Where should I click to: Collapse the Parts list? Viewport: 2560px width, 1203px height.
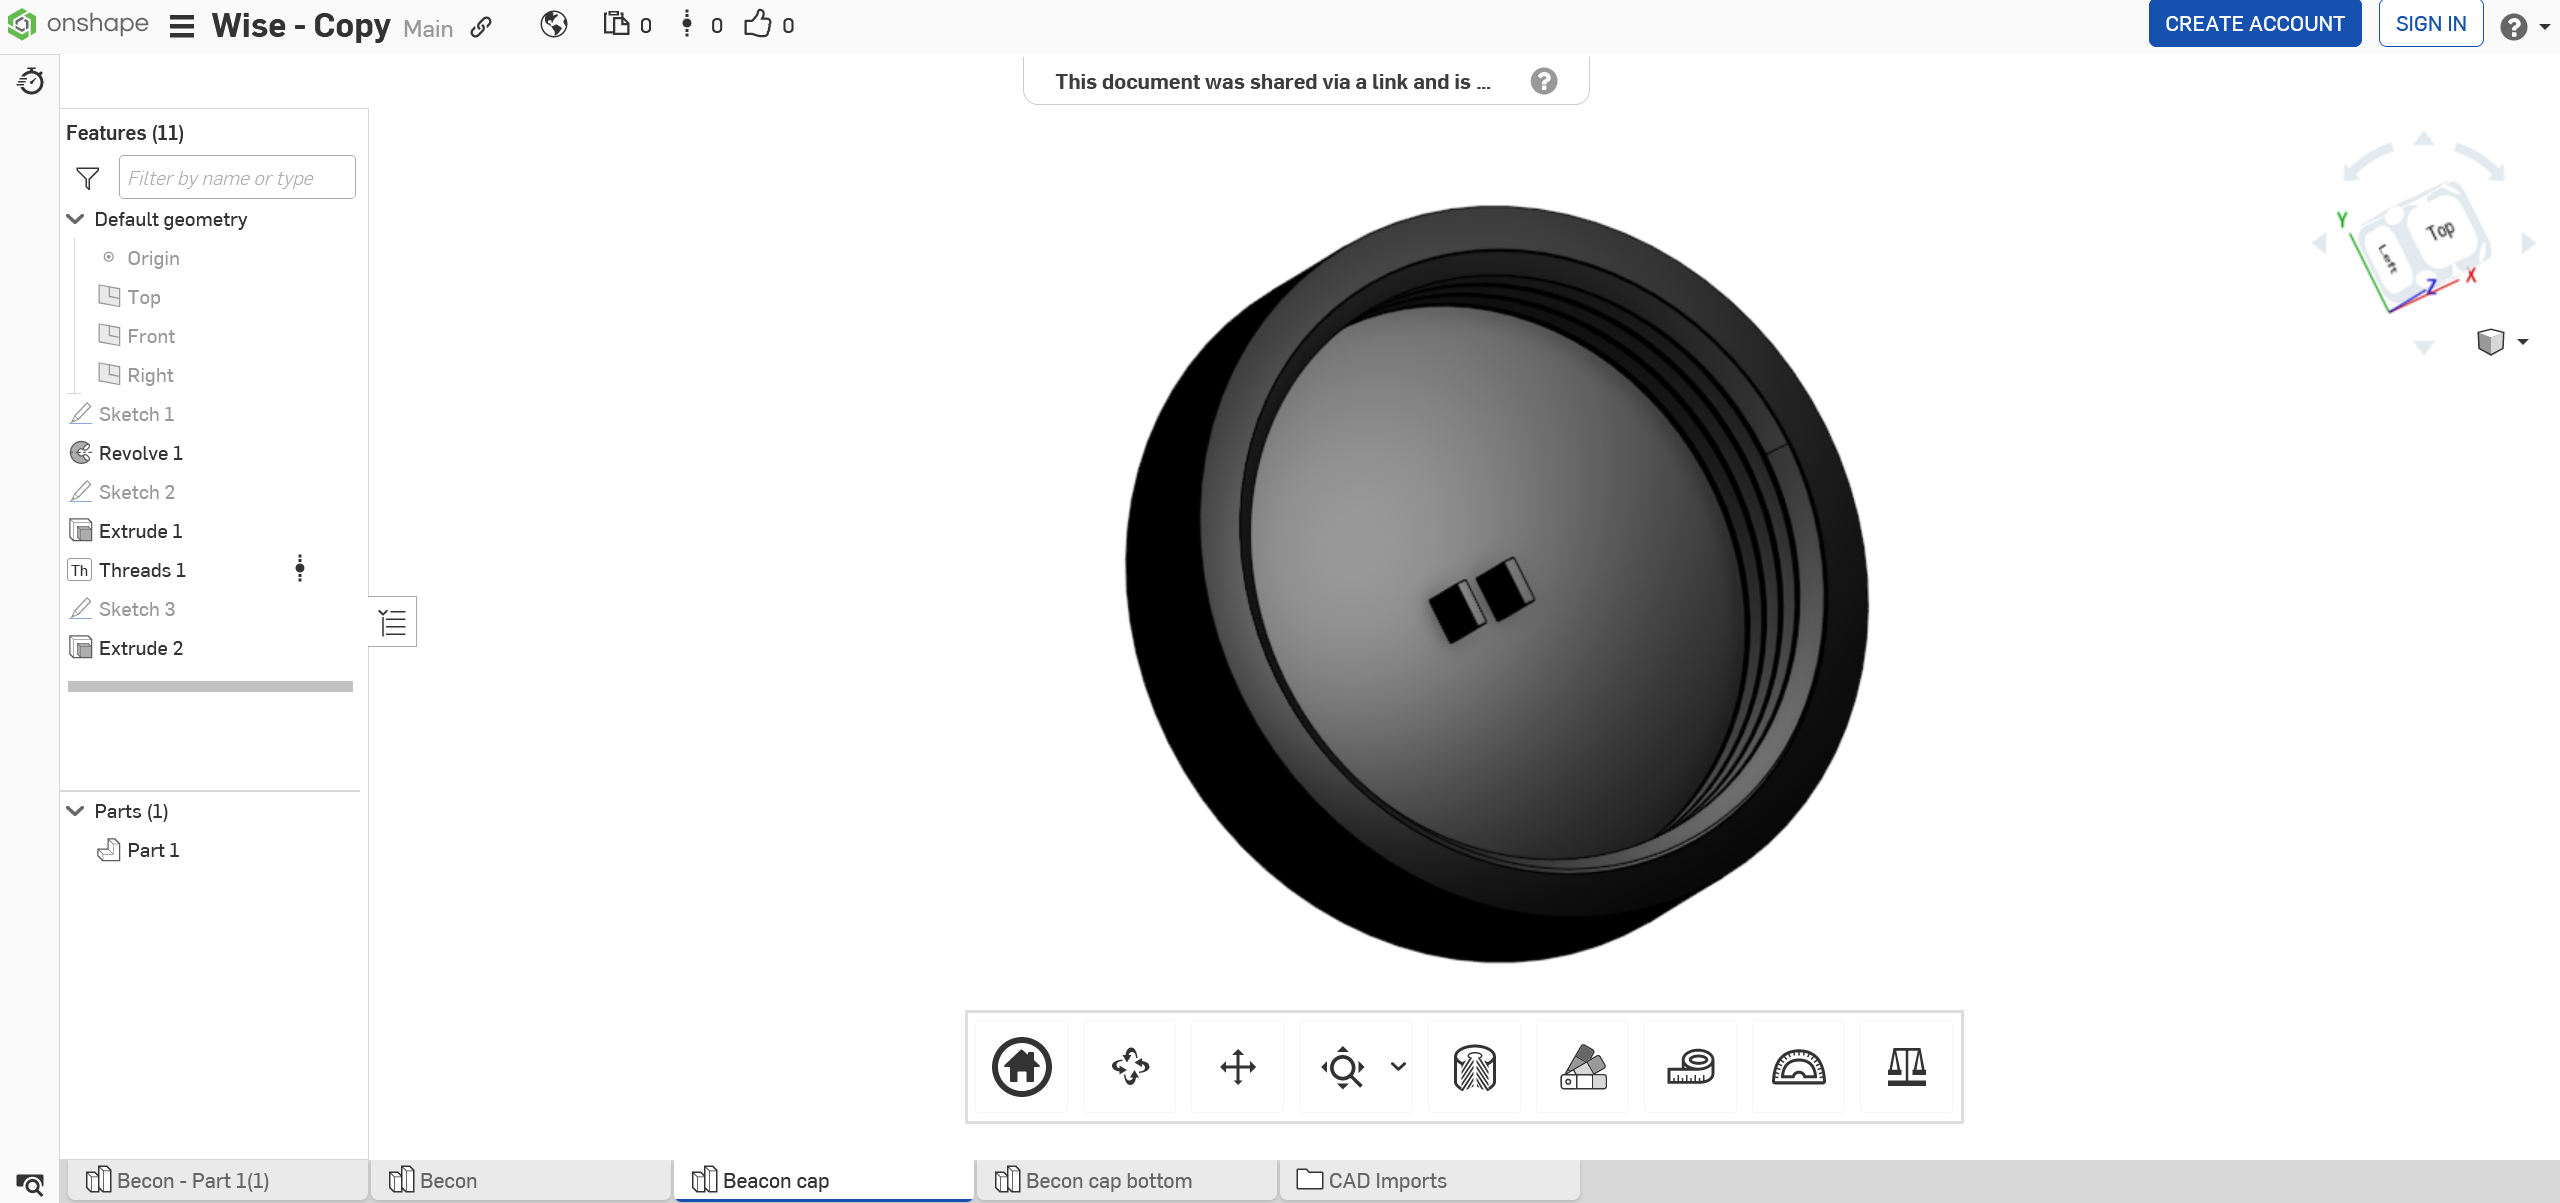click(75, 811)
